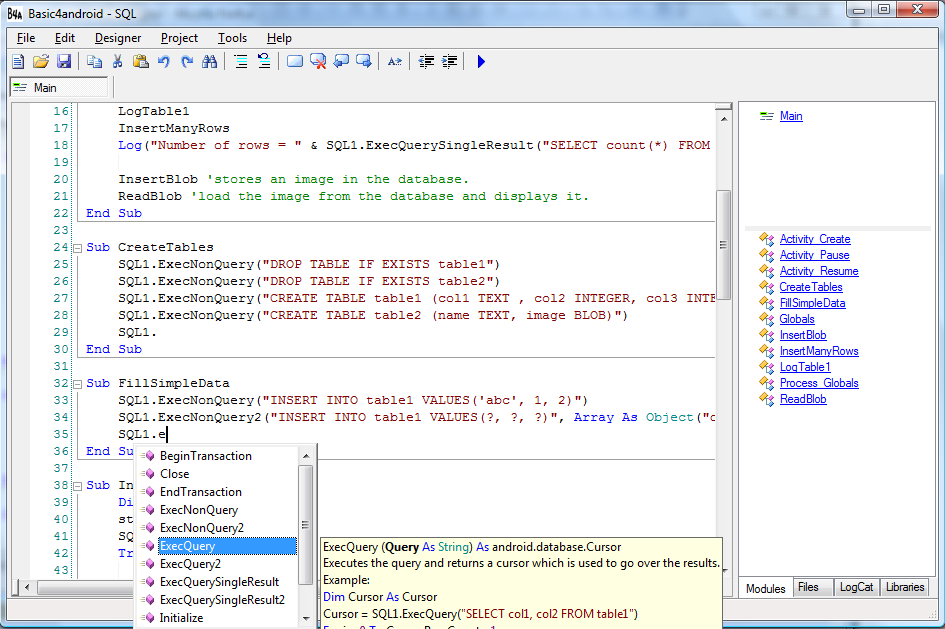Click the autocomplete list scroll-up arrow

(306, 456)
